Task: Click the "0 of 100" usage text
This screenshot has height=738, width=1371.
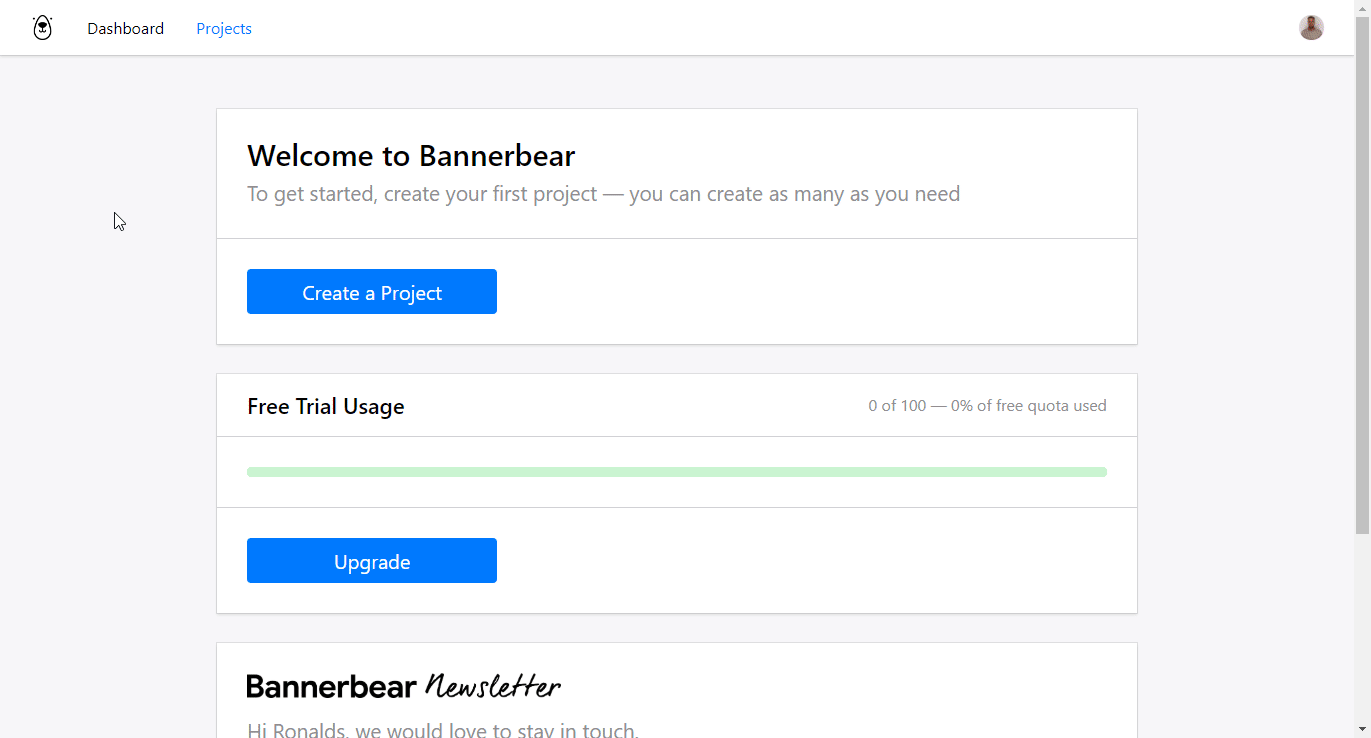Action: click(x=897, y=405)
